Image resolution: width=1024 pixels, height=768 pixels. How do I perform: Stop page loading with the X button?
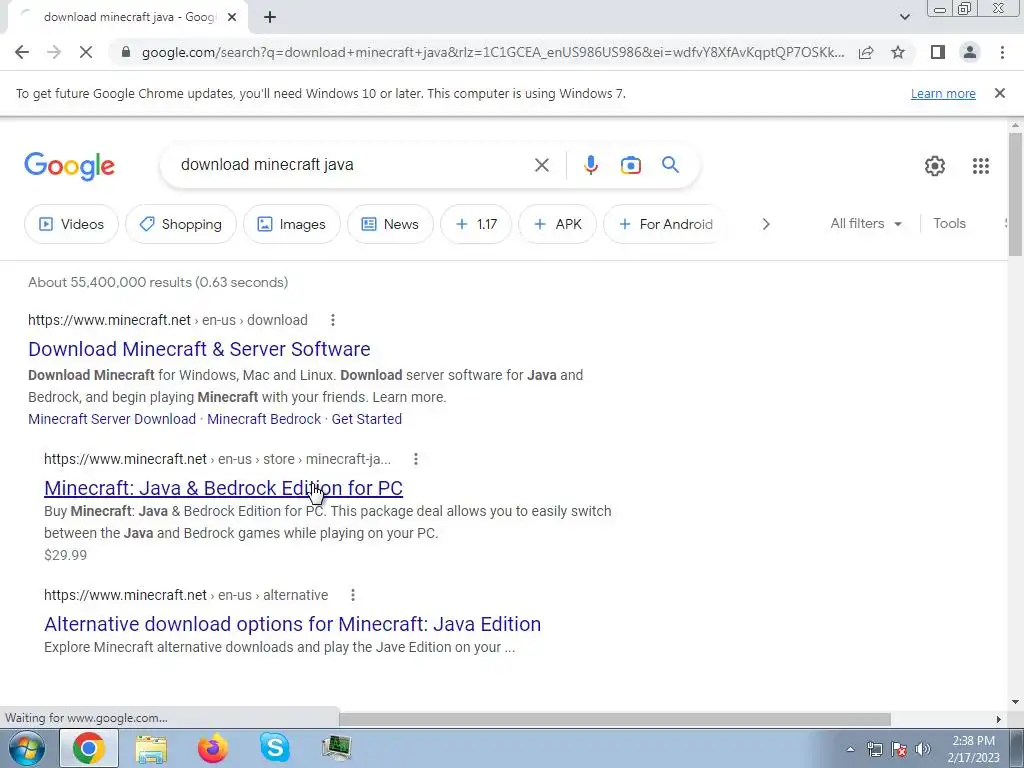tap(86, 52)
